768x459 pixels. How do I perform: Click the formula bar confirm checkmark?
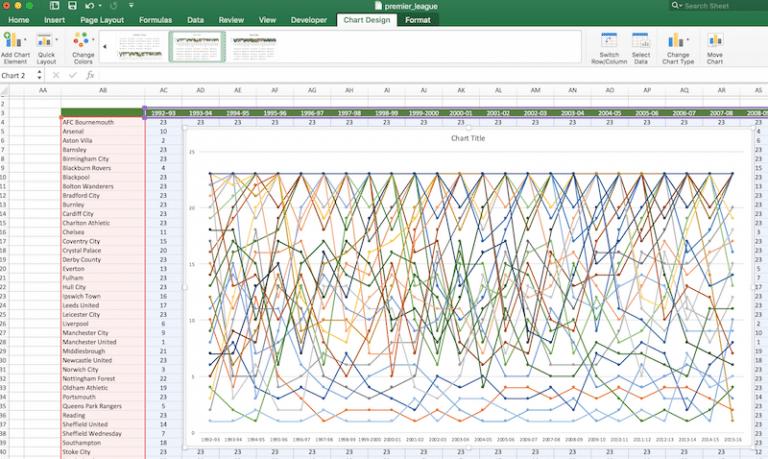click(73, 75)
